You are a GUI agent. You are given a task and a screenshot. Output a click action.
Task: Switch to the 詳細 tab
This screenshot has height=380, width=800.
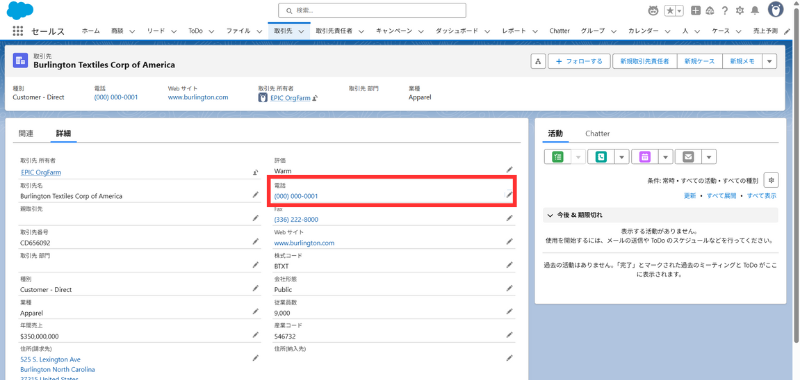point(63,134)
